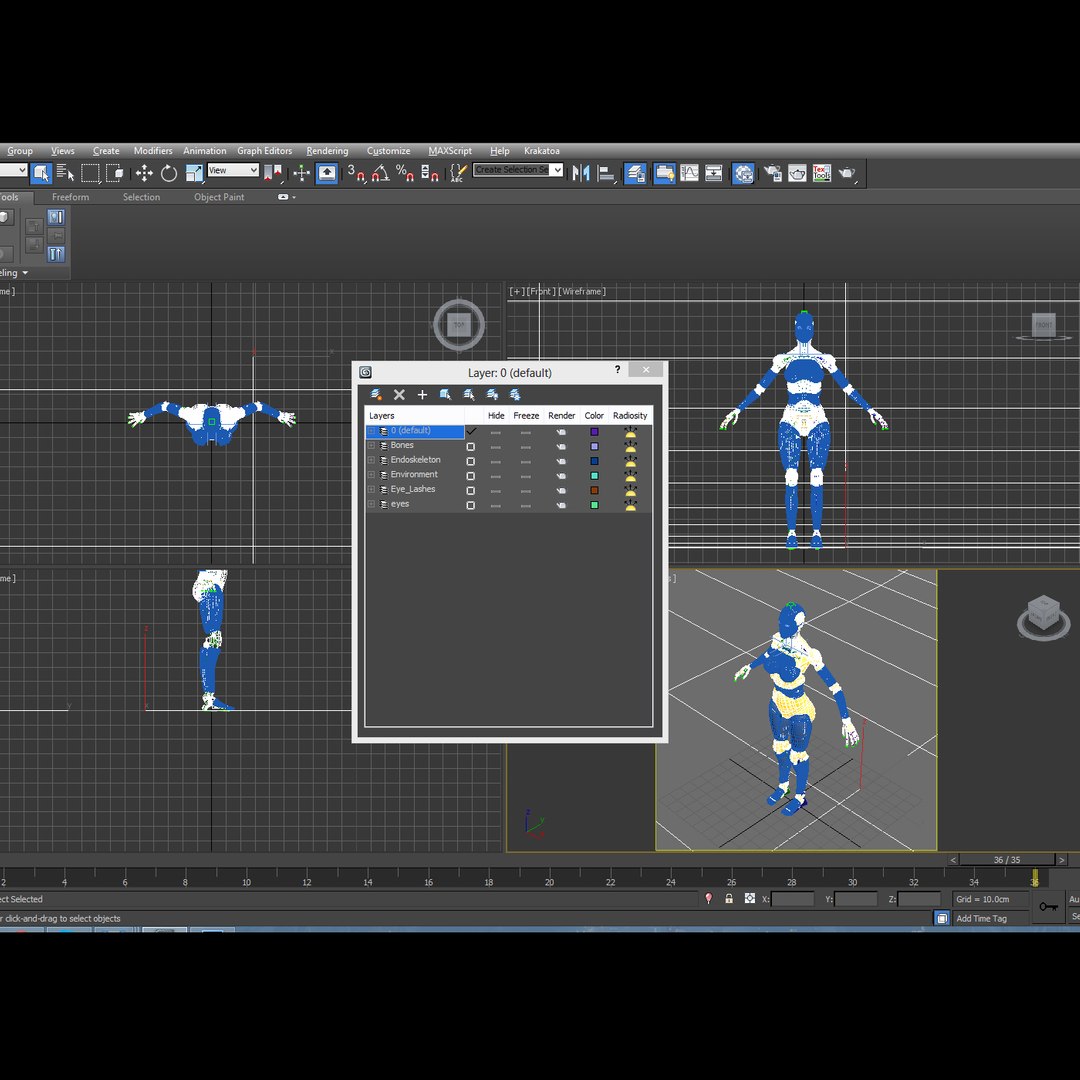Open Select by Name list tool
Image resolution: width=1080 pixels, height=1080 pixels.
(65, 173)
